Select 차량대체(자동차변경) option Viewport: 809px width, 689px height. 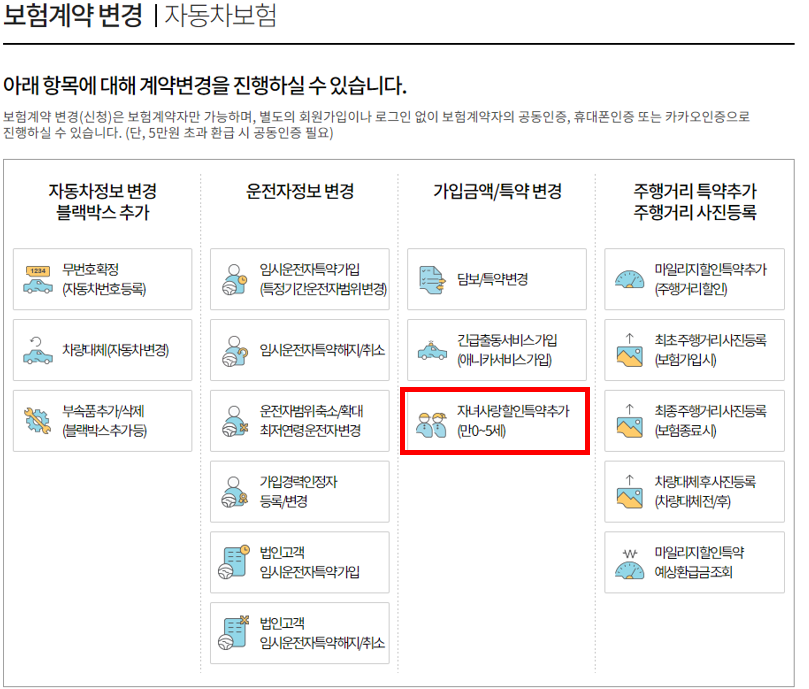[x=103, y=350]
